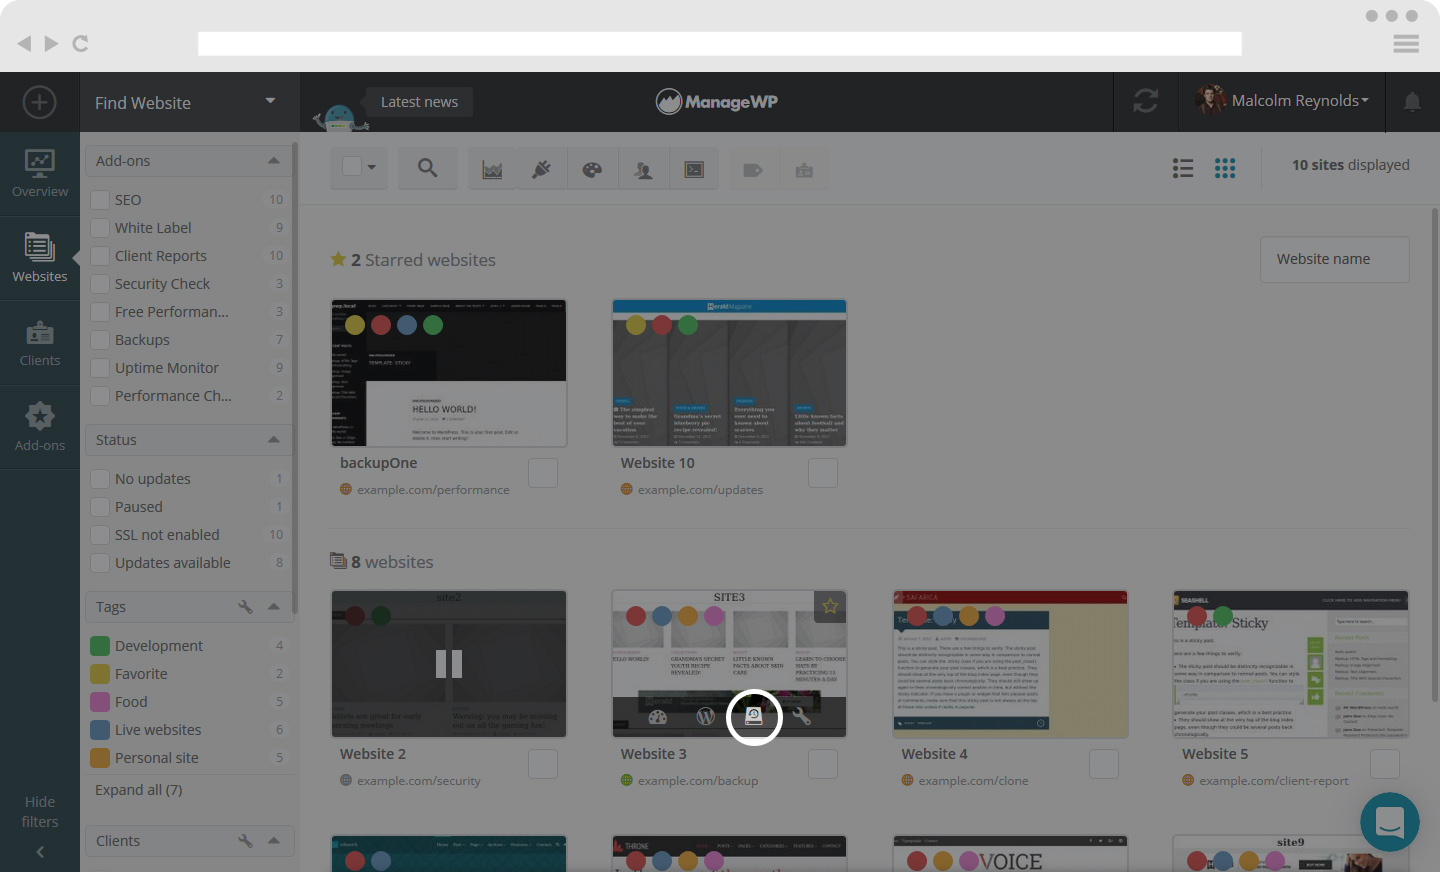Image resolution: width=1440 pixels, height=872 pixels.
Task: Edit tags with wrench icon
Action: tap(245, 606)
